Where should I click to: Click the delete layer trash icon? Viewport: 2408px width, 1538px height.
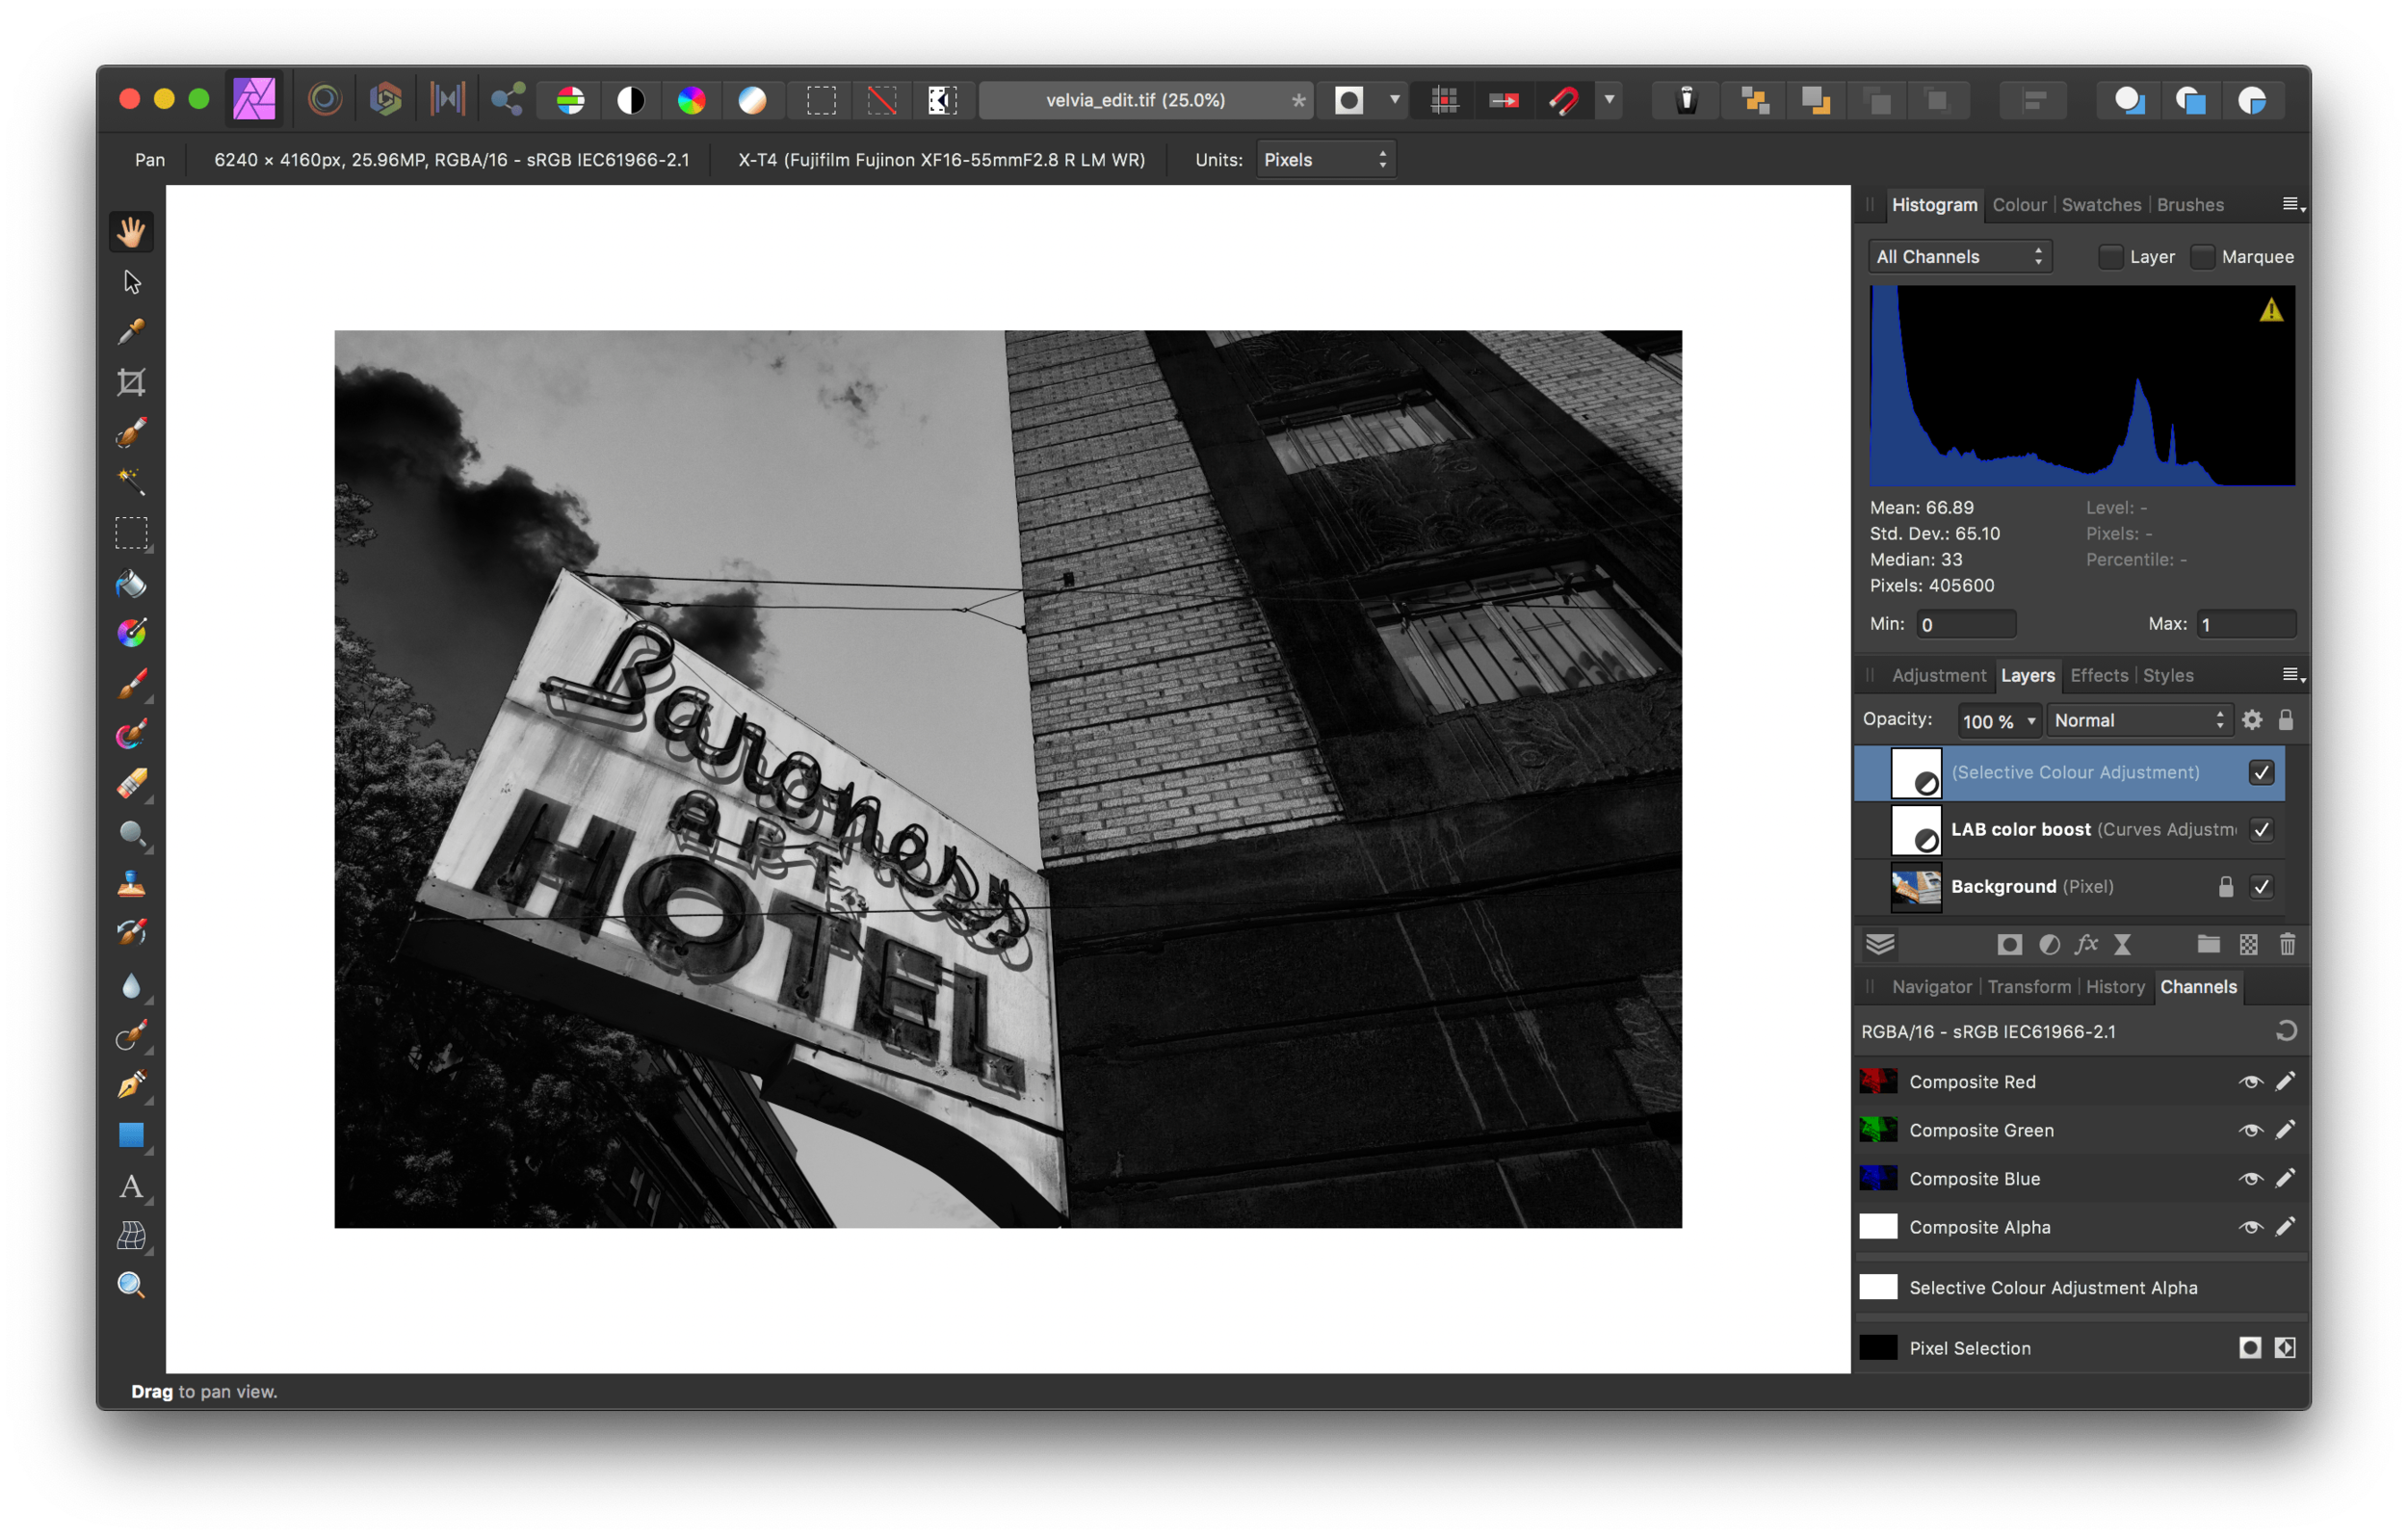2287,945
